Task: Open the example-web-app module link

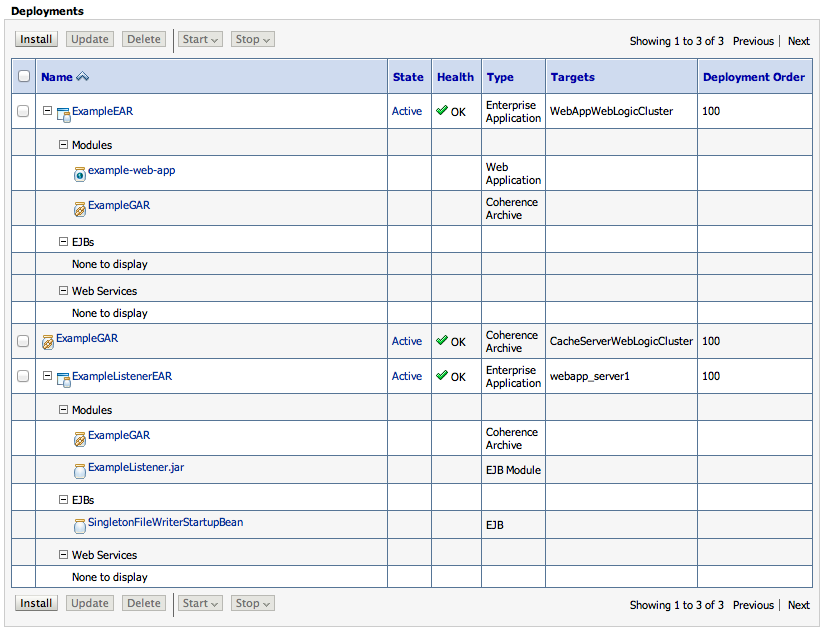Action: tap(132, 171)
